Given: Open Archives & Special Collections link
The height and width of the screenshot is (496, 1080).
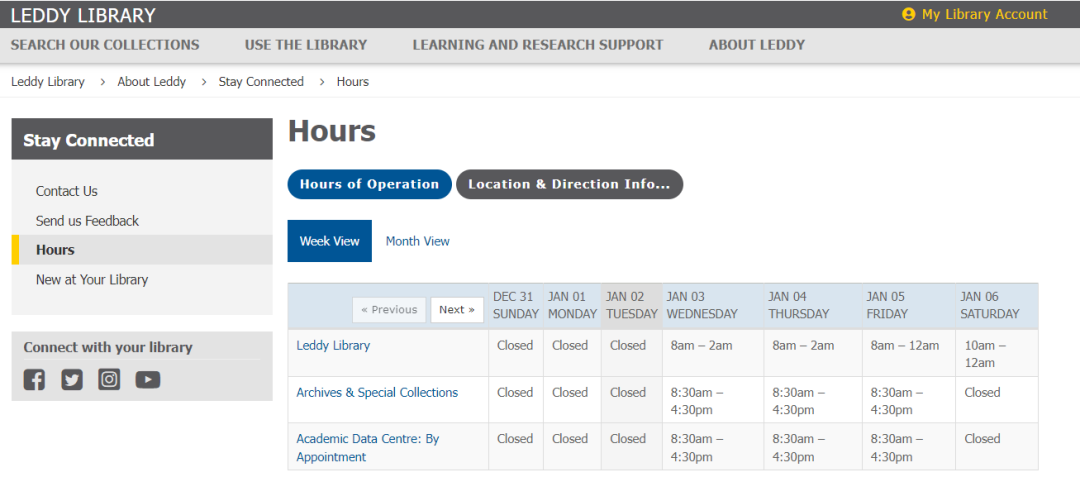Looking at the screenshot, I should pyautogui.click(x=377, y=392).
